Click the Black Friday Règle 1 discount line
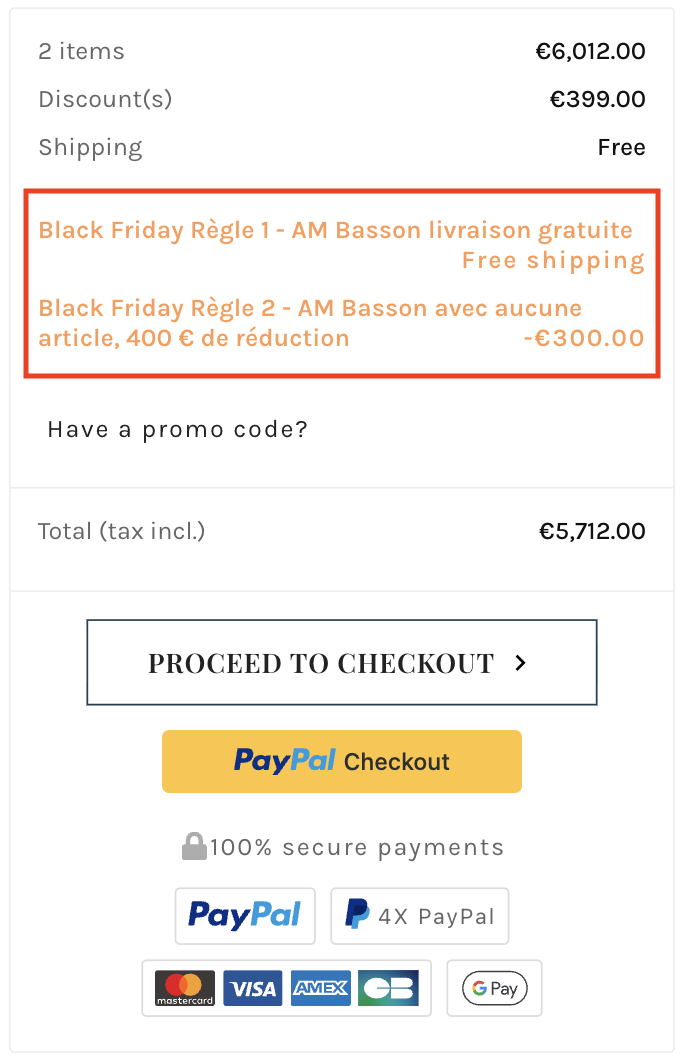 pos(335,231)
